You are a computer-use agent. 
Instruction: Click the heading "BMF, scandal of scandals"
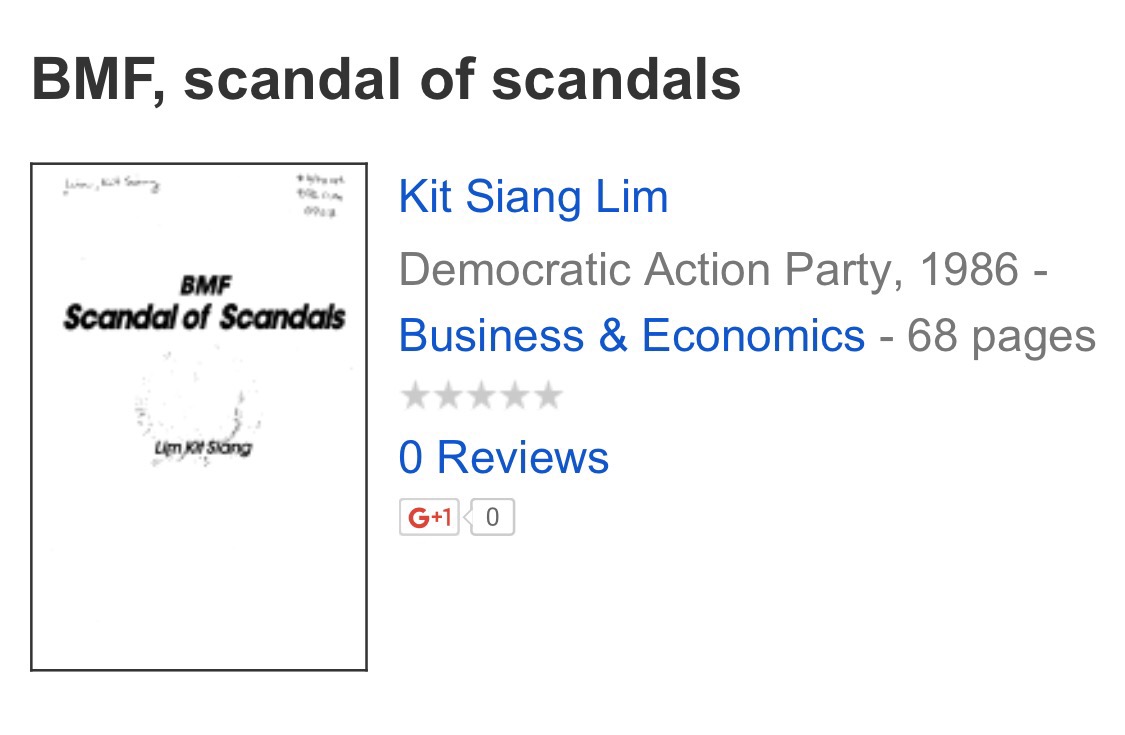tap(386, 80)
